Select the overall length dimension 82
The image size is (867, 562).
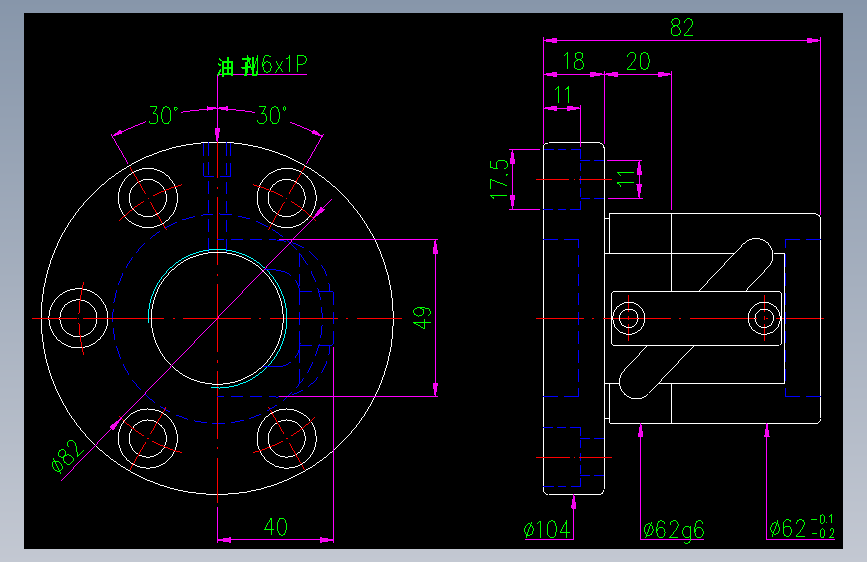click(x=681, y=28)
